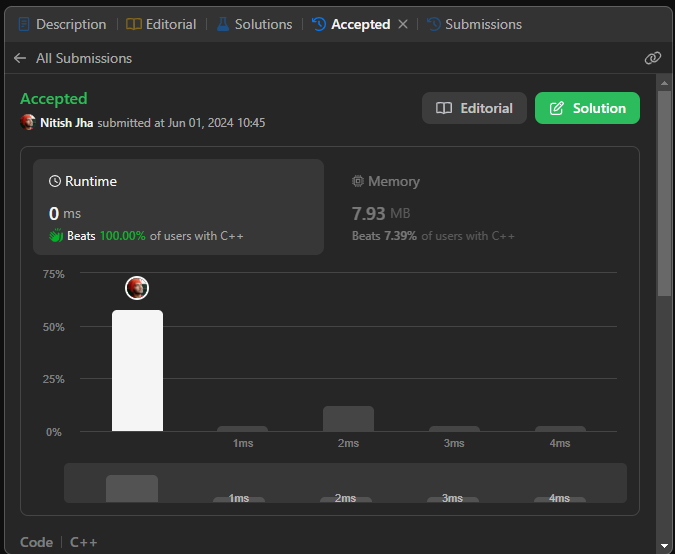Click the 2ms marker in overview strip
This screenshot has height=554, width=675.
(346, 498)
